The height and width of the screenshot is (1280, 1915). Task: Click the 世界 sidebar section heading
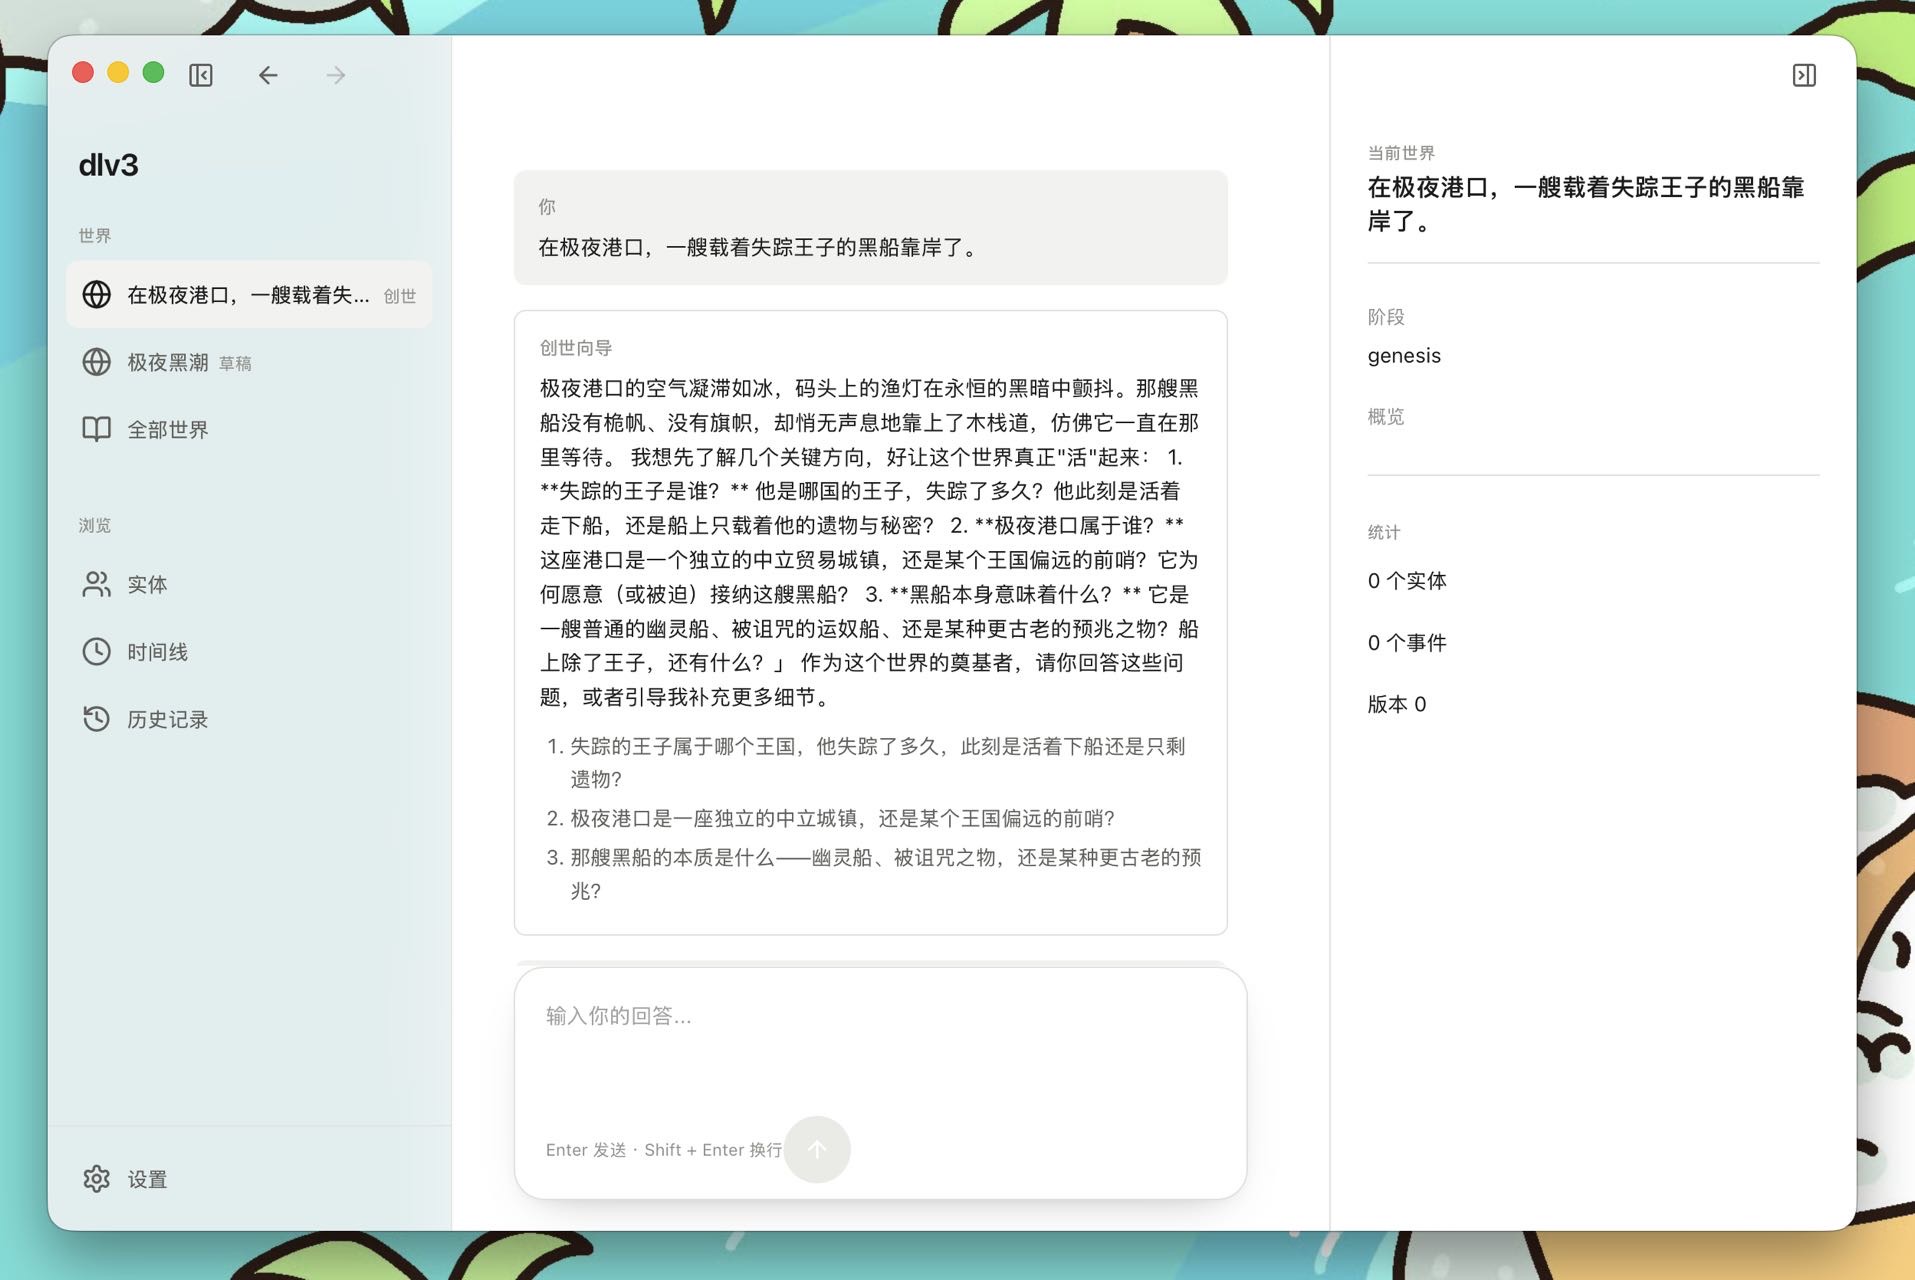coord(95,235)
